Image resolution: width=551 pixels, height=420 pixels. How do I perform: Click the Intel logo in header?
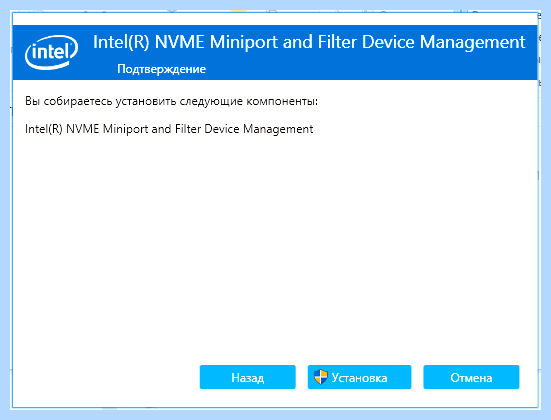point(51,52)
